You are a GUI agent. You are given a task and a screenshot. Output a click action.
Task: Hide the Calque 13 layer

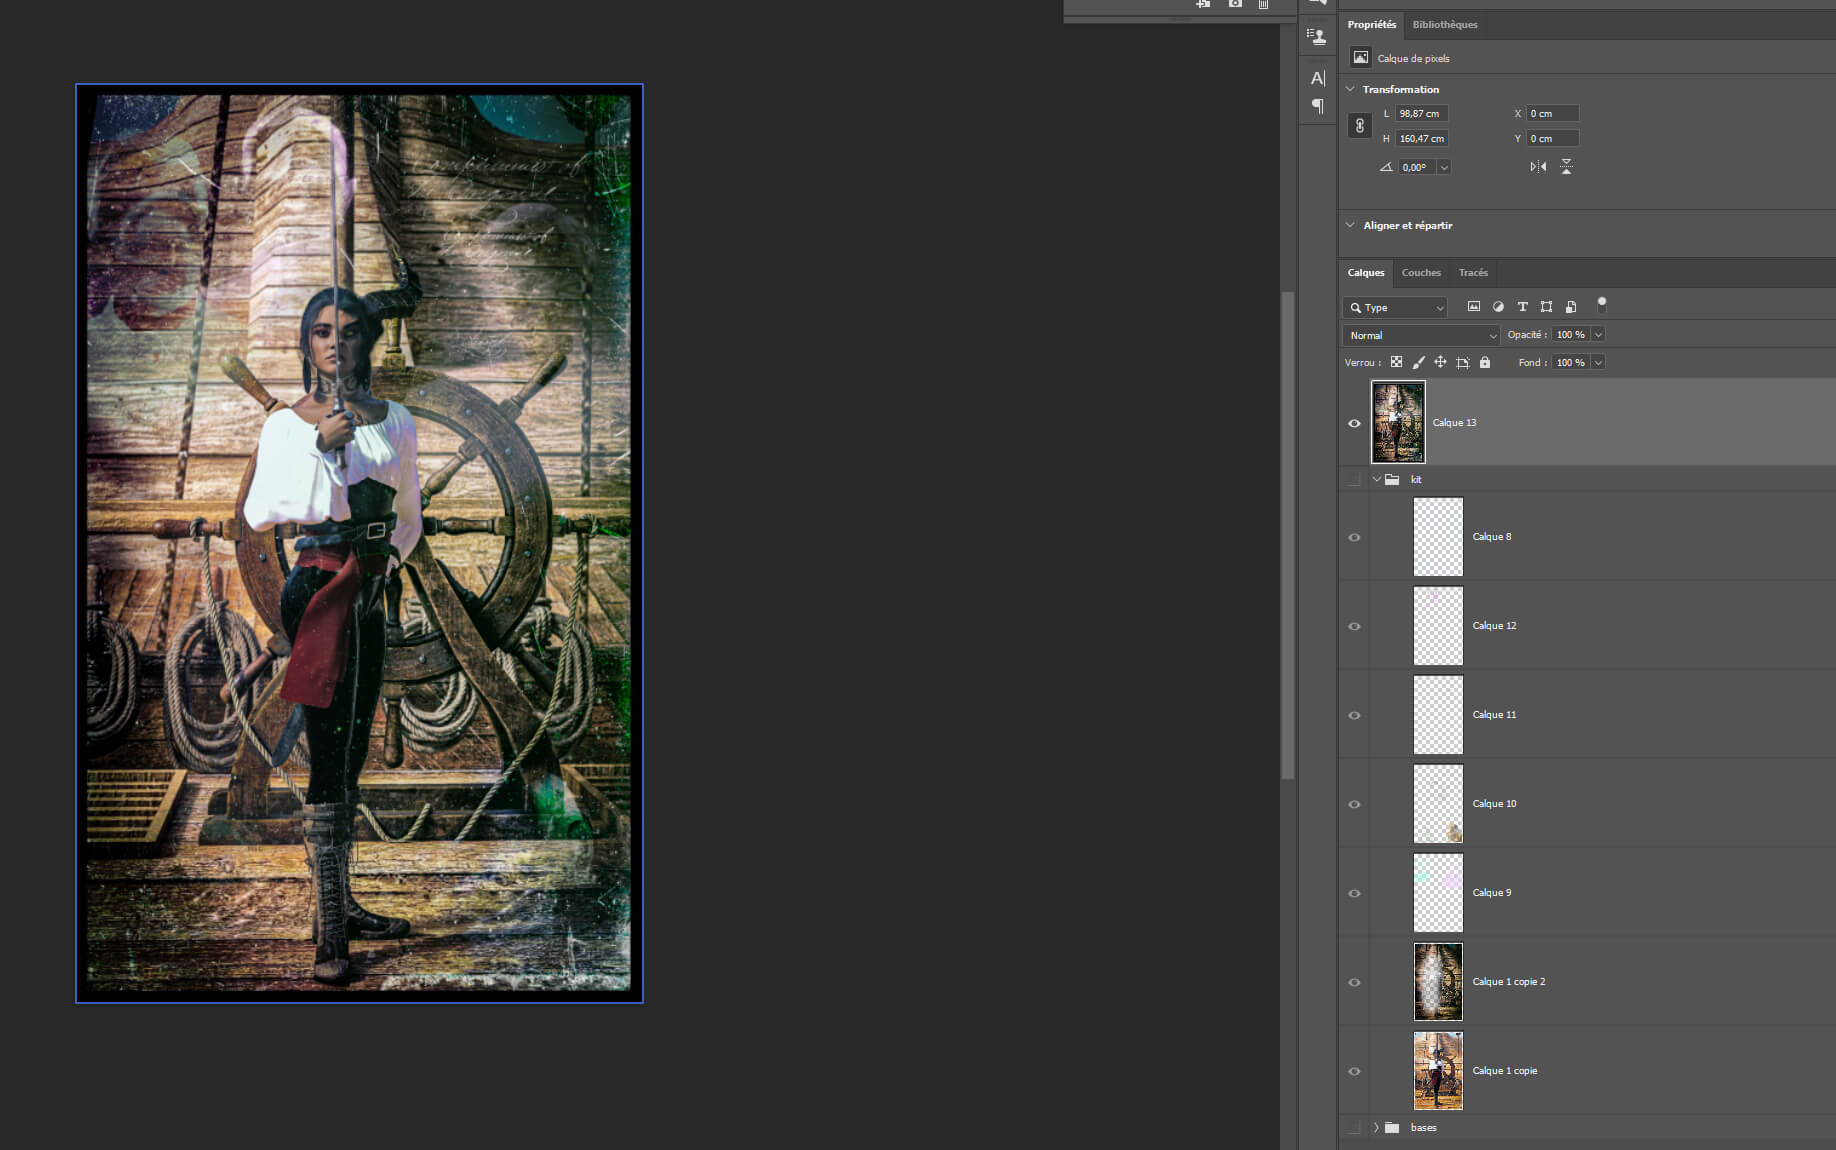[1354, 423]
